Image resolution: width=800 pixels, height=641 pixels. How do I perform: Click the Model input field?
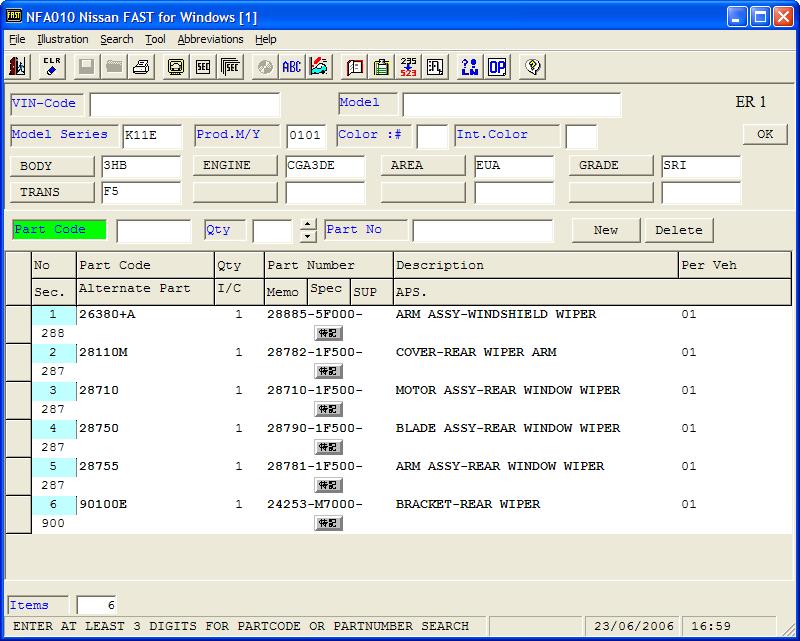(512, 105)
